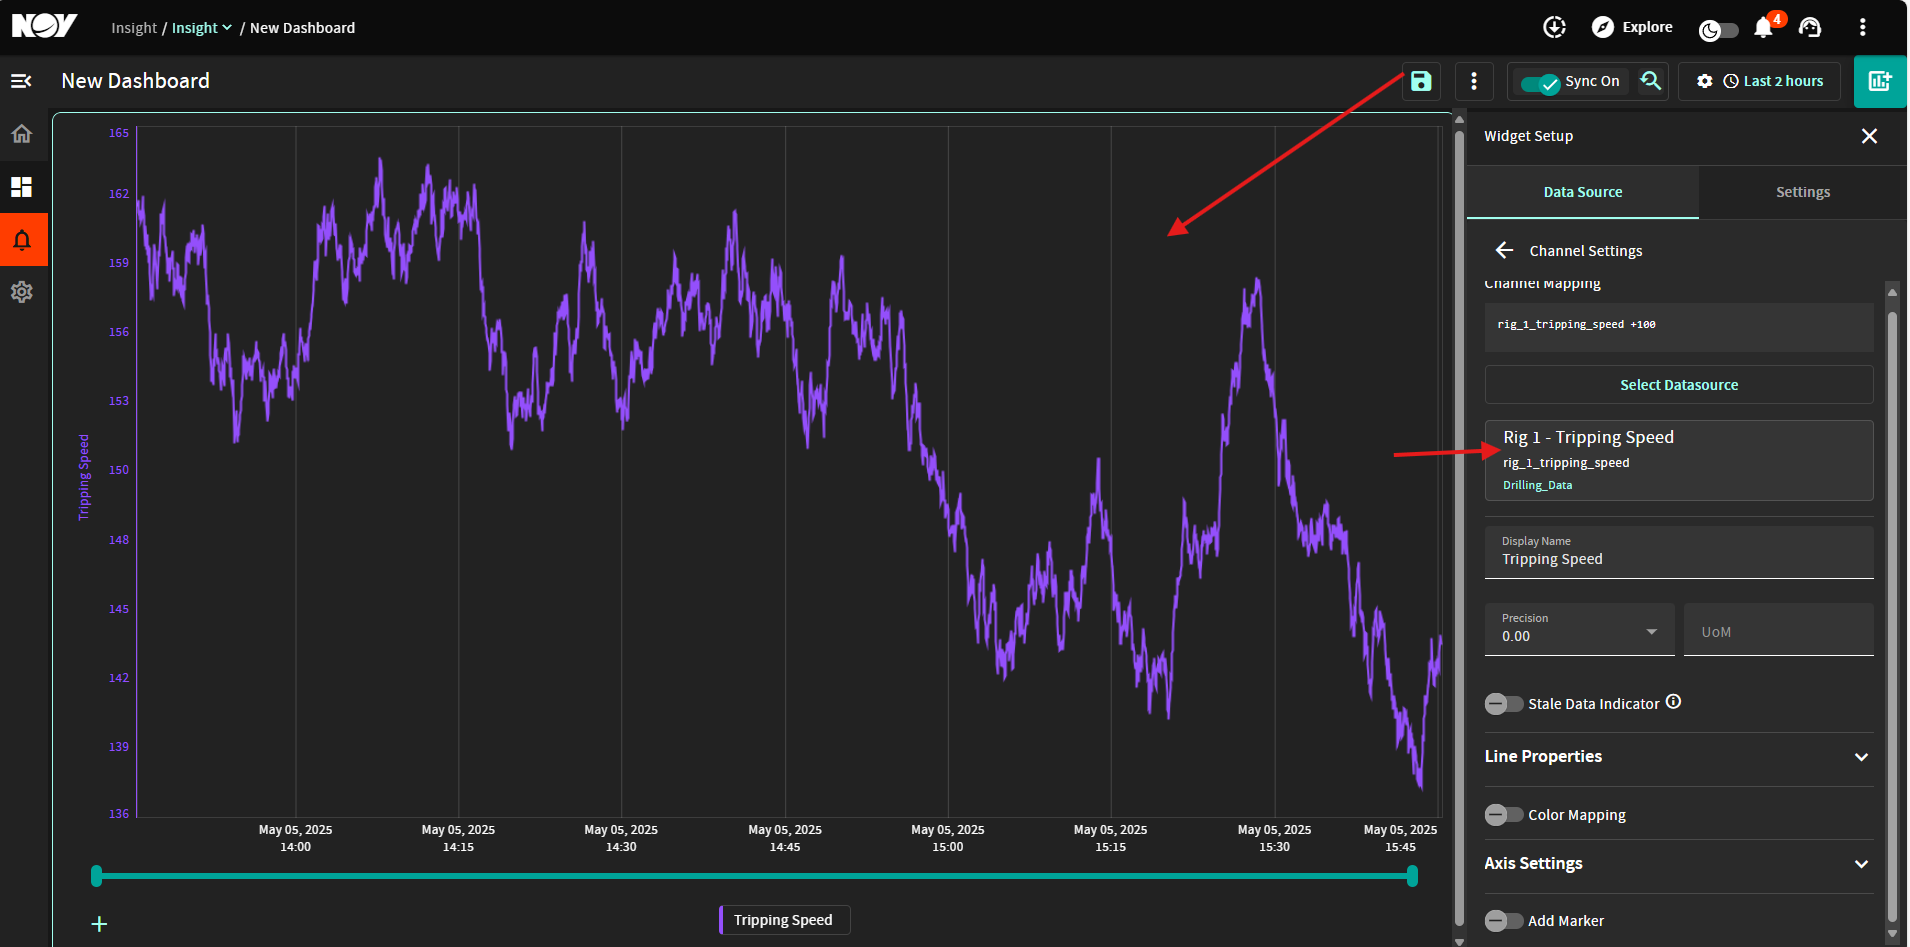Select the Data Source tab

point(1583,192)
